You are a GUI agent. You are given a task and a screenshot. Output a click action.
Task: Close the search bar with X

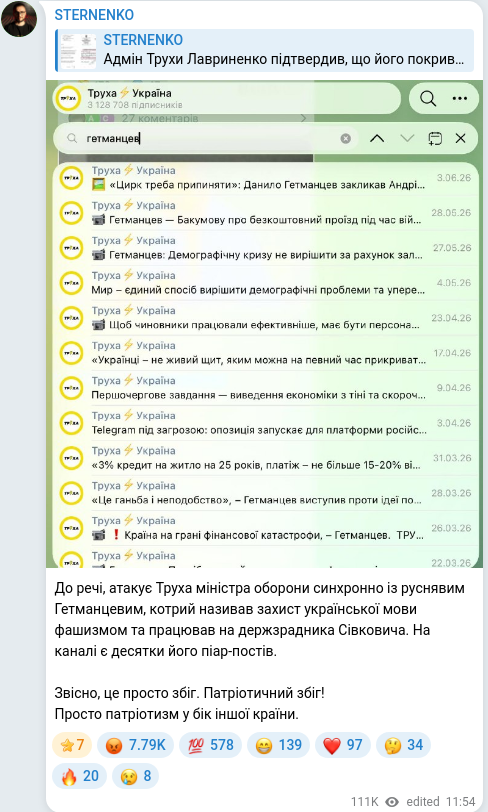pos(461,138)
